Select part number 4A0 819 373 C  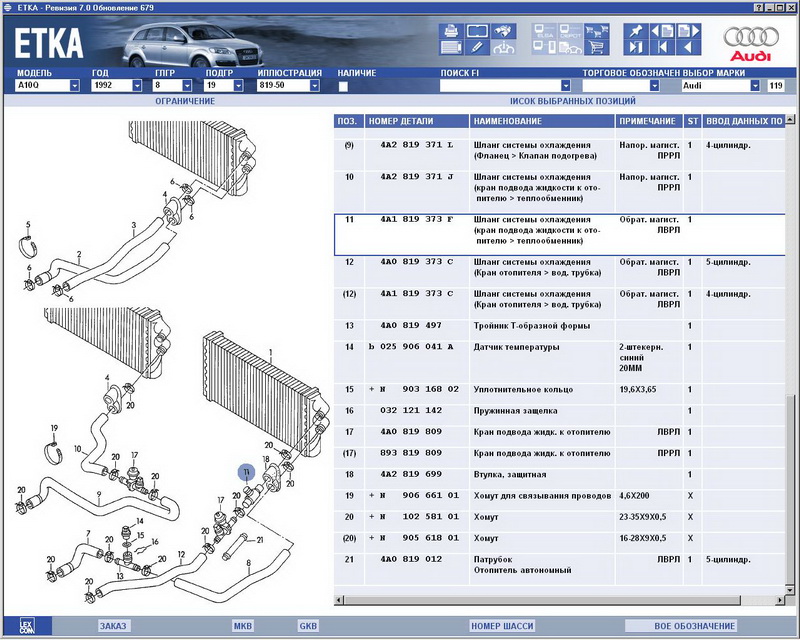pyautogui.click(x=417, y=262)
